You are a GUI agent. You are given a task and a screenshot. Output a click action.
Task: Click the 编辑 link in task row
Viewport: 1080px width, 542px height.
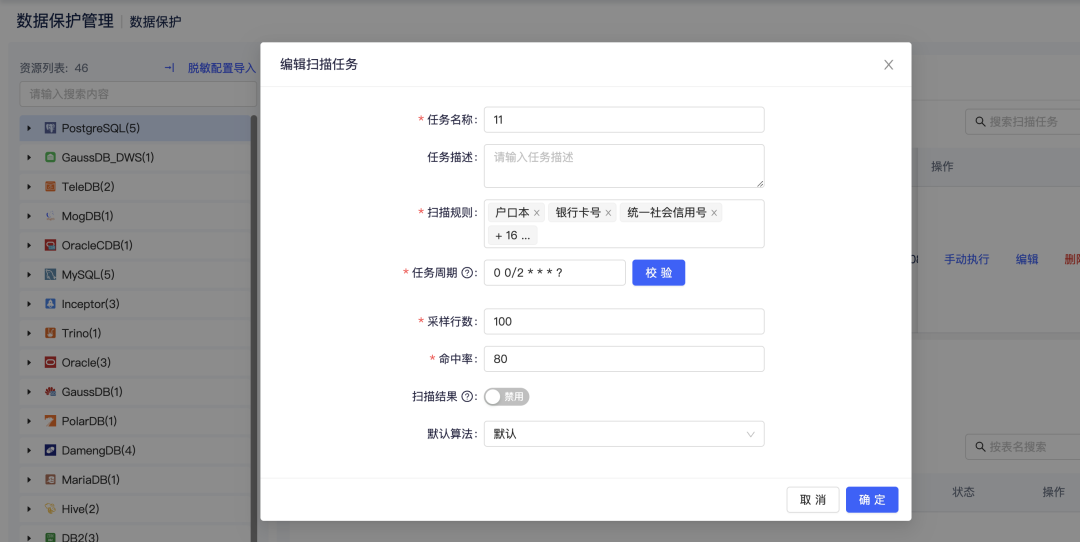click(x=1027, y=259)
